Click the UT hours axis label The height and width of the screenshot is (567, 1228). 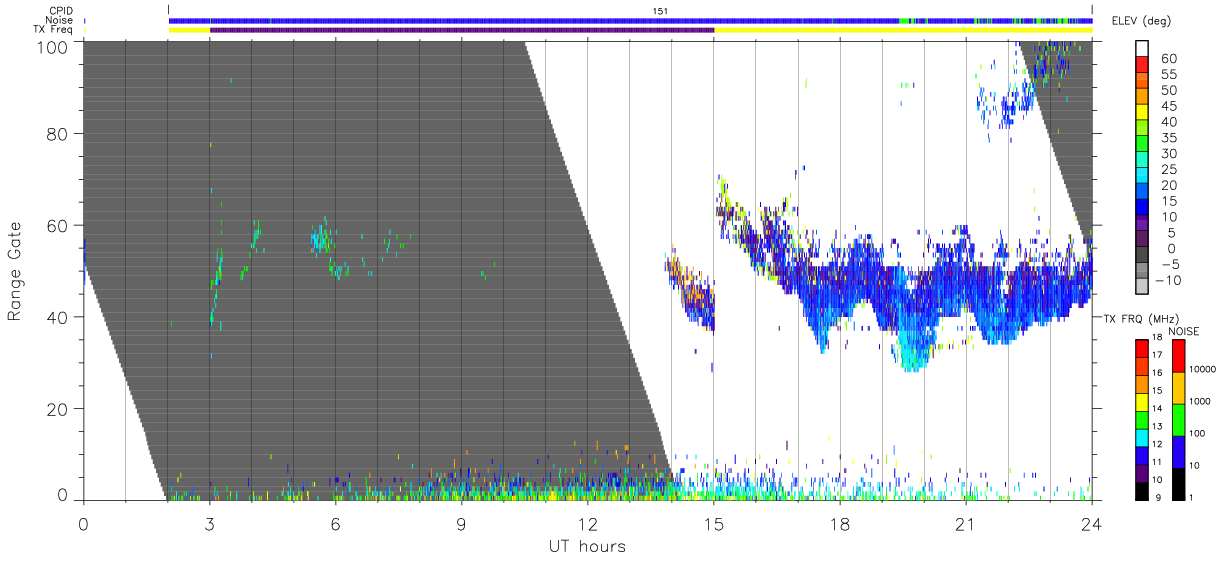pyautogui.click(x=587, y=547)
